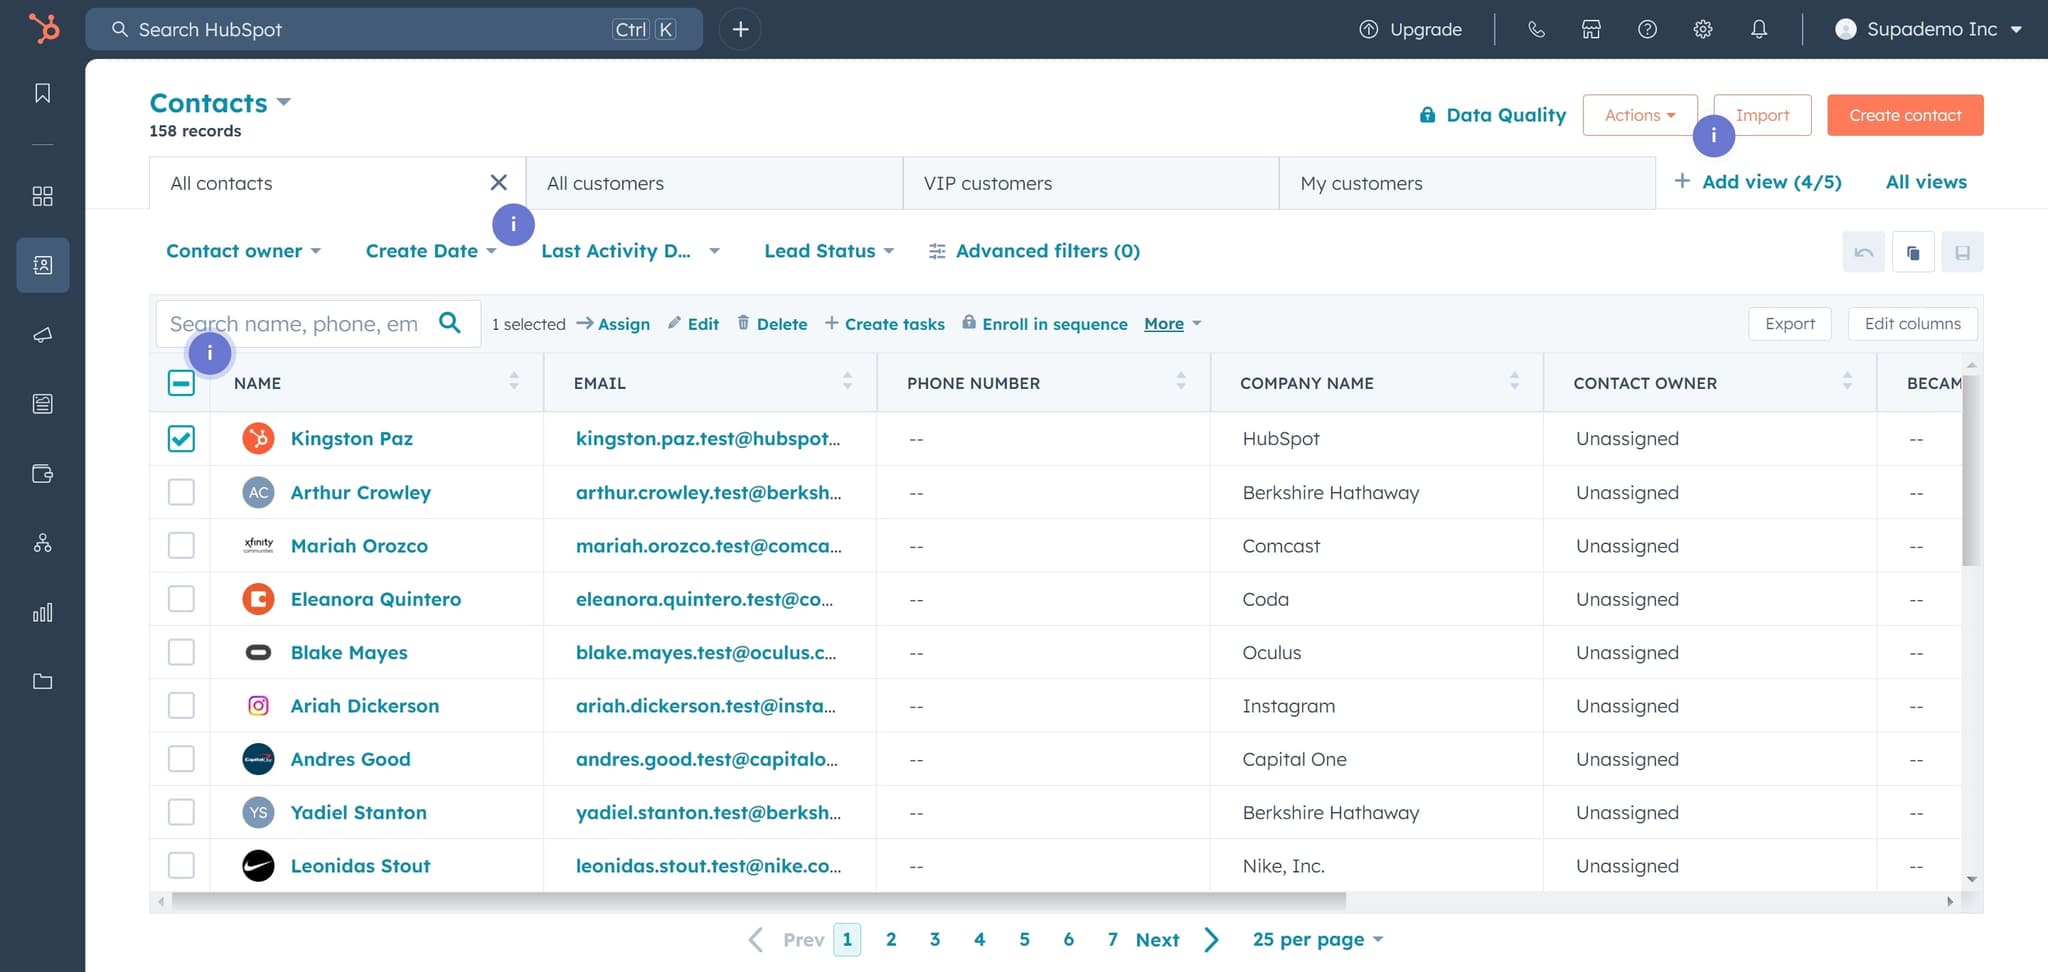
Task: Open the 25 per page dropdown
Action: [1316, 939]
